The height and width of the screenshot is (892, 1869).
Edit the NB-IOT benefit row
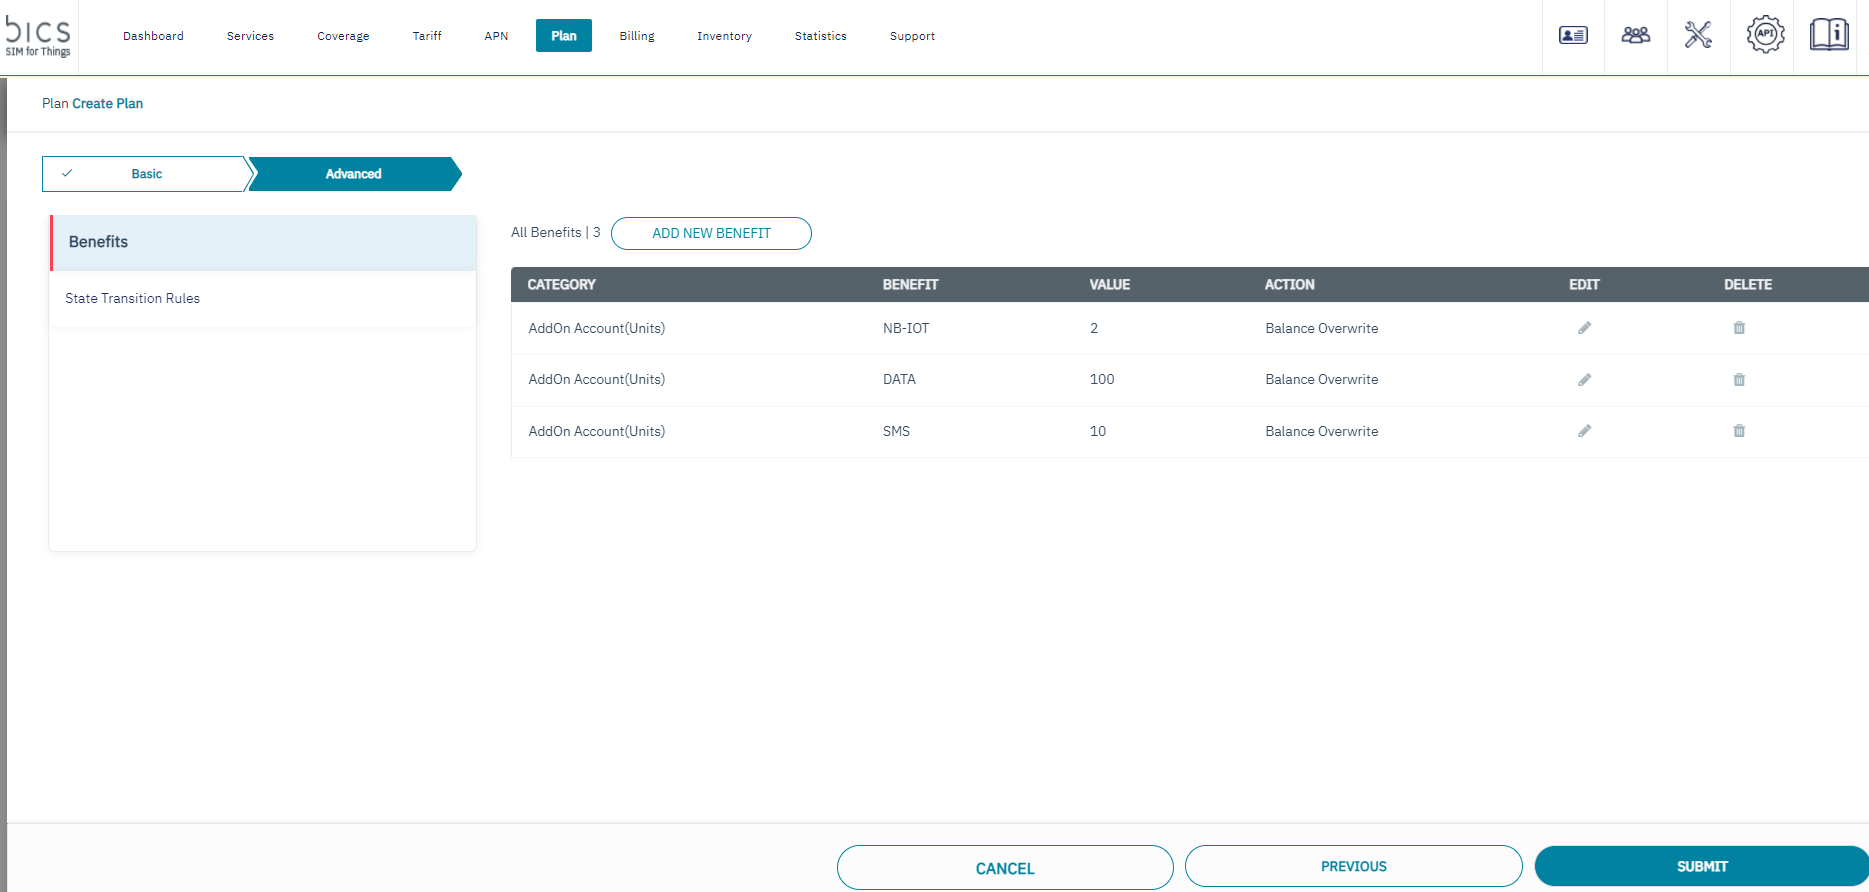coord(1584,328)
